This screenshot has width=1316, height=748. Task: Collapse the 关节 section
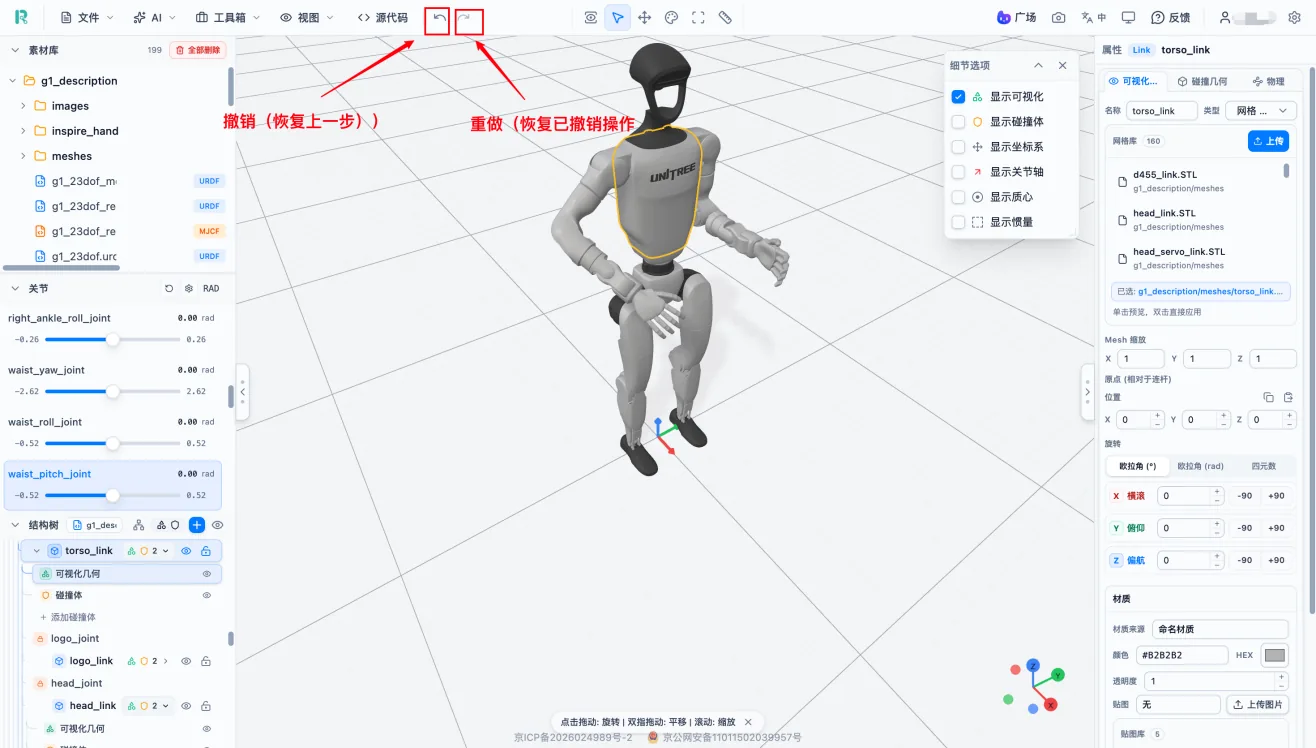click(15, 288)
